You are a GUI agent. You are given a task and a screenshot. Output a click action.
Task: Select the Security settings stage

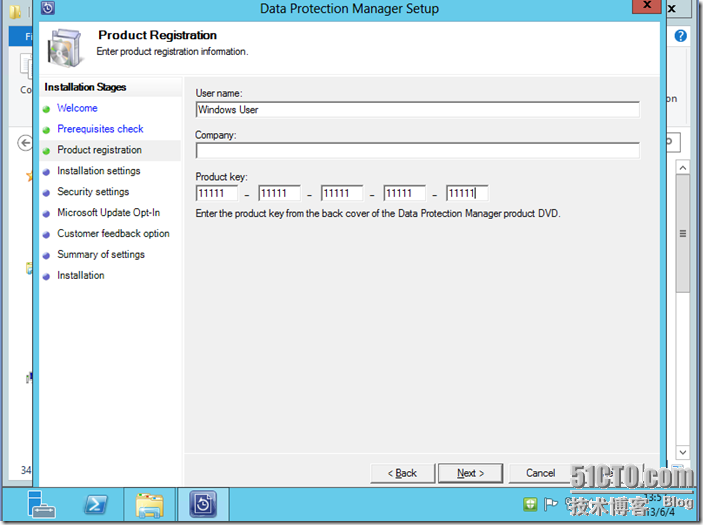[x=93, y=192]
